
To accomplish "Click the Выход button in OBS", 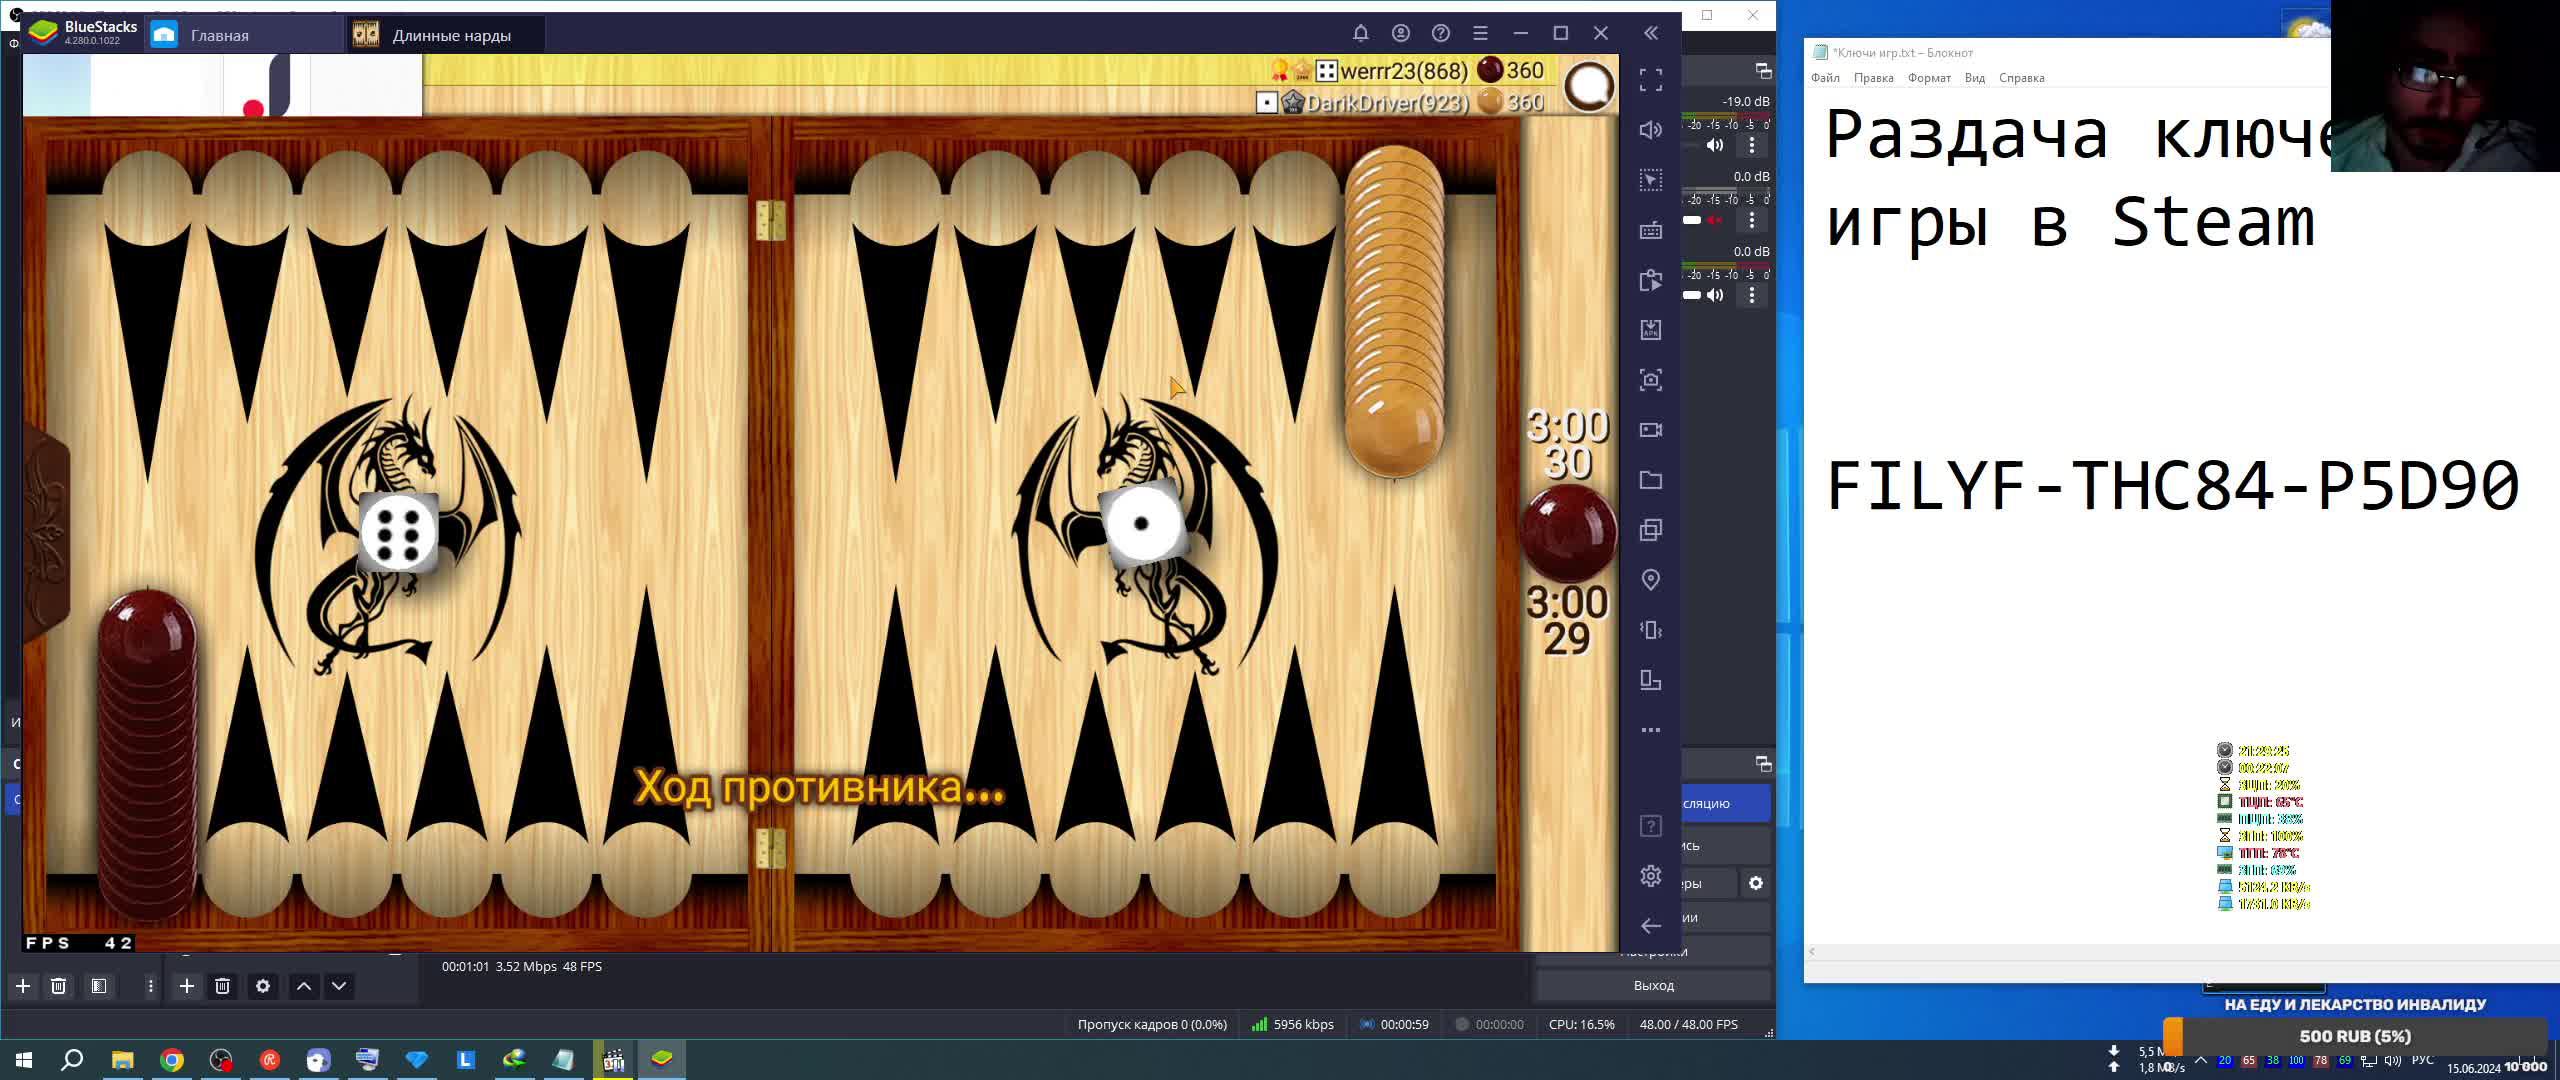I will pyautogui.click(x=1653, y=985).
